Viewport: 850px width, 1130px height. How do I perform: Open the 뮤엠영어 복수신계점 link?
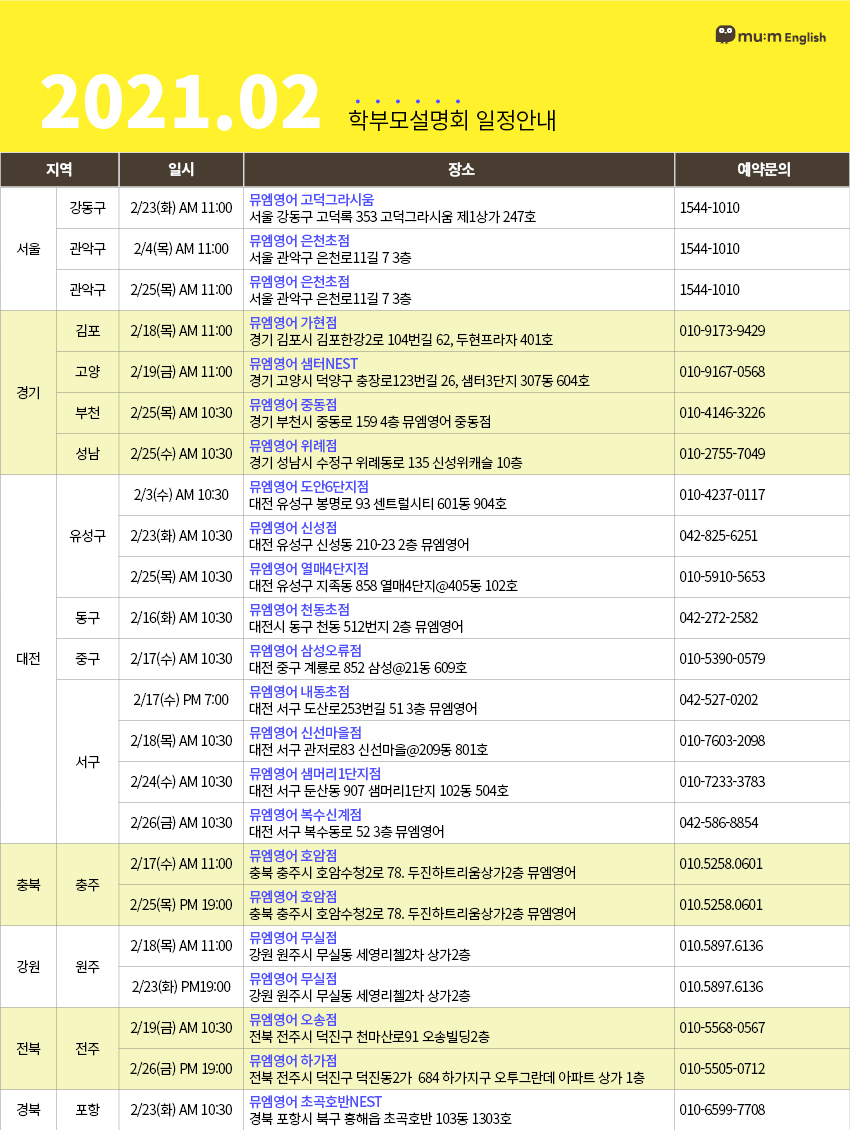pyautogui.click(x=305, y=816)
